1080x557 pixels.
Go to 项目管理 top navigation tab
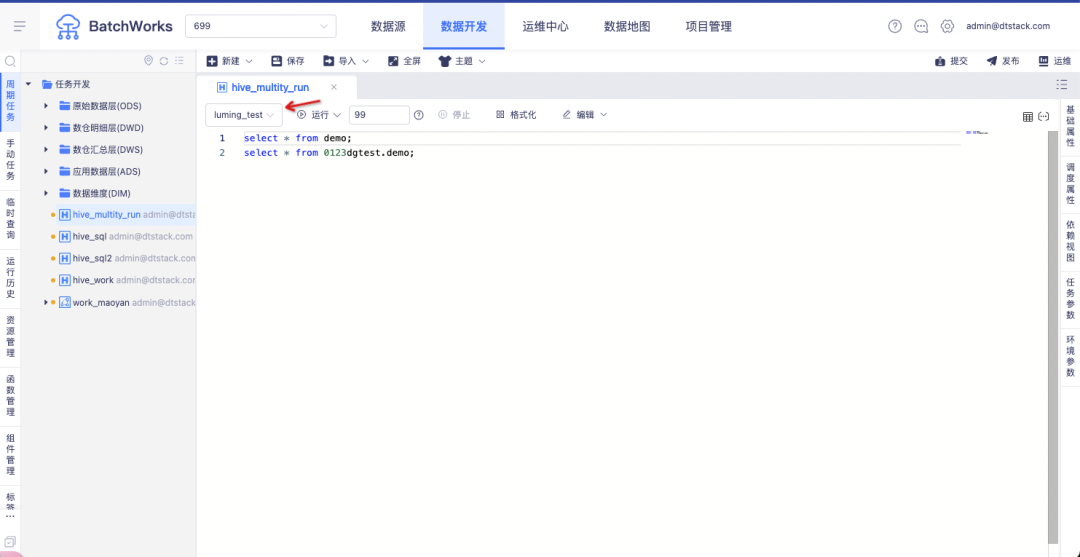tap(709, 26)
